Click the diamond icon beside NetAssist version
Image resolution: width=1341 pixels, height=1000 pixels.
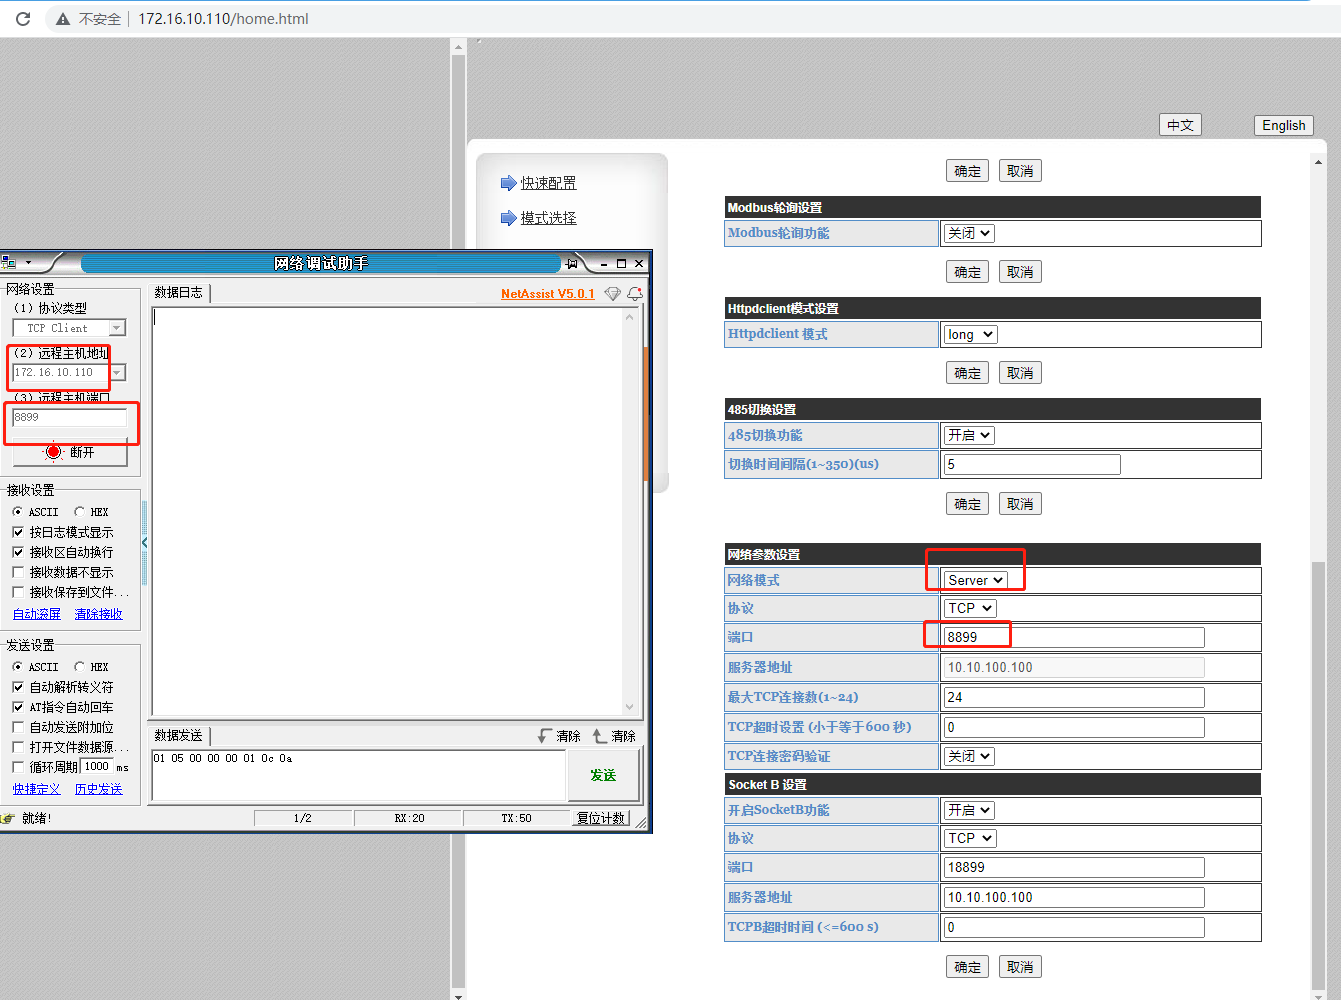[x=612, y=294]
